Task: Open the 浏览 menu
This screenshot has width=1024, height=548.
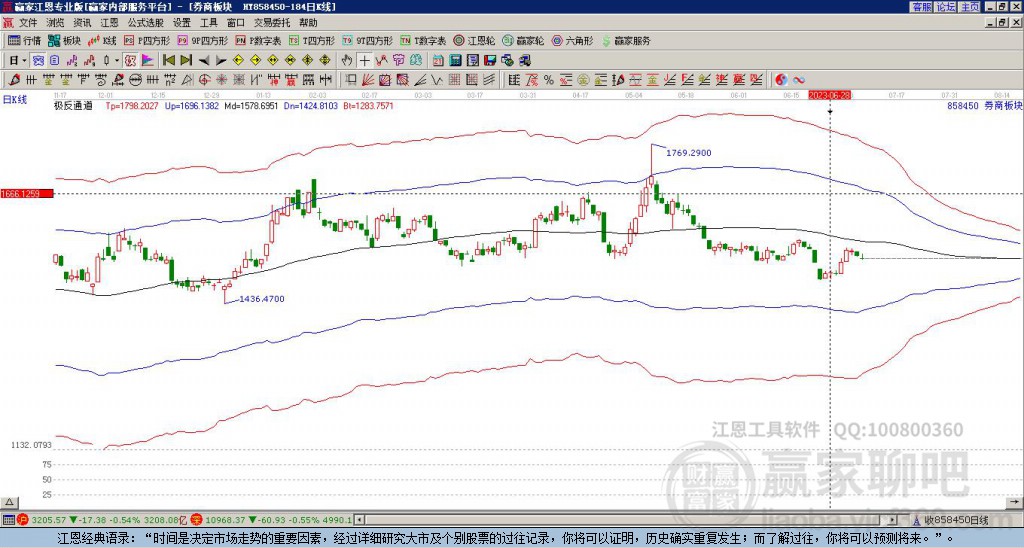Action: (55, 23)
